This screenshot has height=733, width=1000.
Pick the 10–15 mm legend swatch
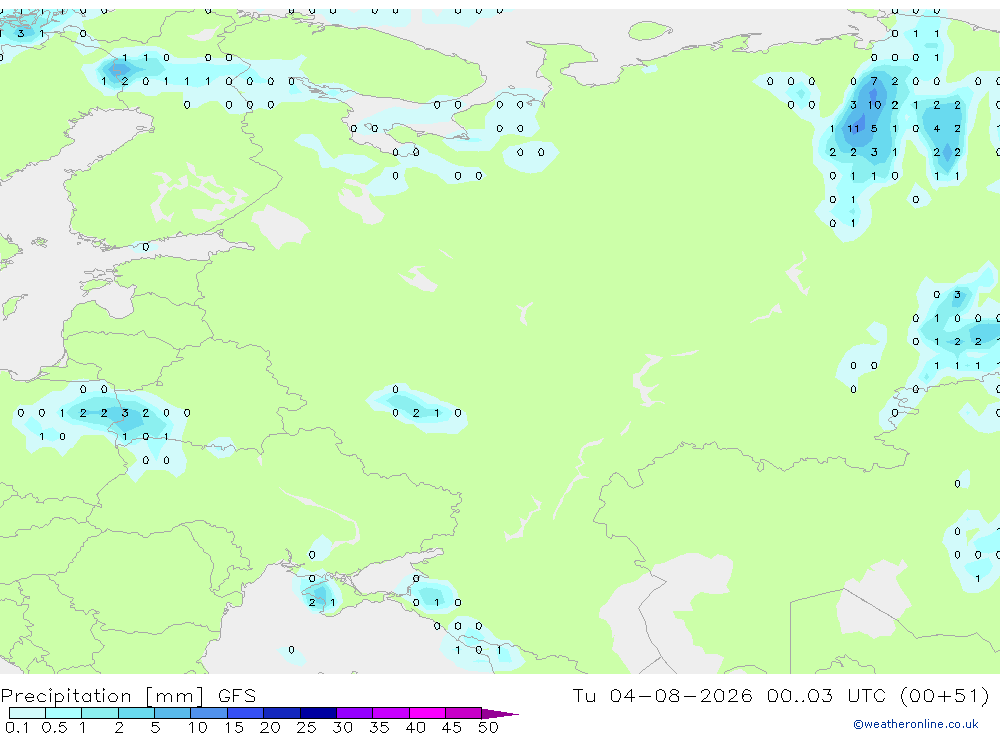[209, 713]
